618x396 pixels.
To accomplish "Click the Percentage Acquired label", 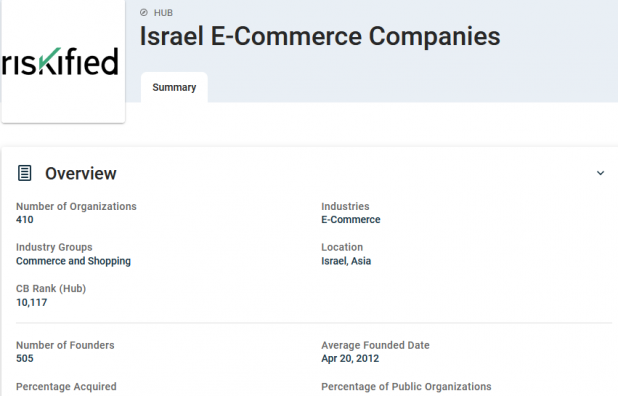I will click(66, 387).
